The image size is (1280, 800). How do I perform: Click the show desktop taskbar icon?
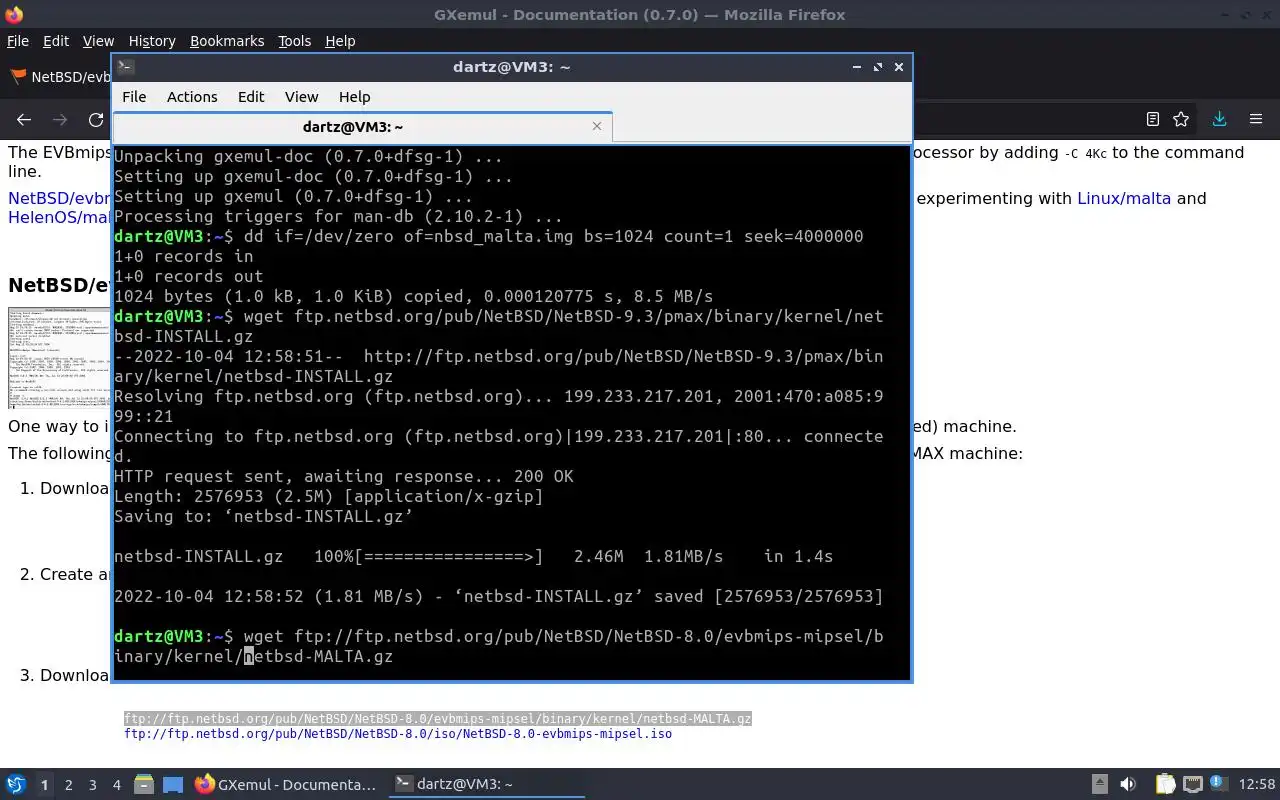(173, 784)
